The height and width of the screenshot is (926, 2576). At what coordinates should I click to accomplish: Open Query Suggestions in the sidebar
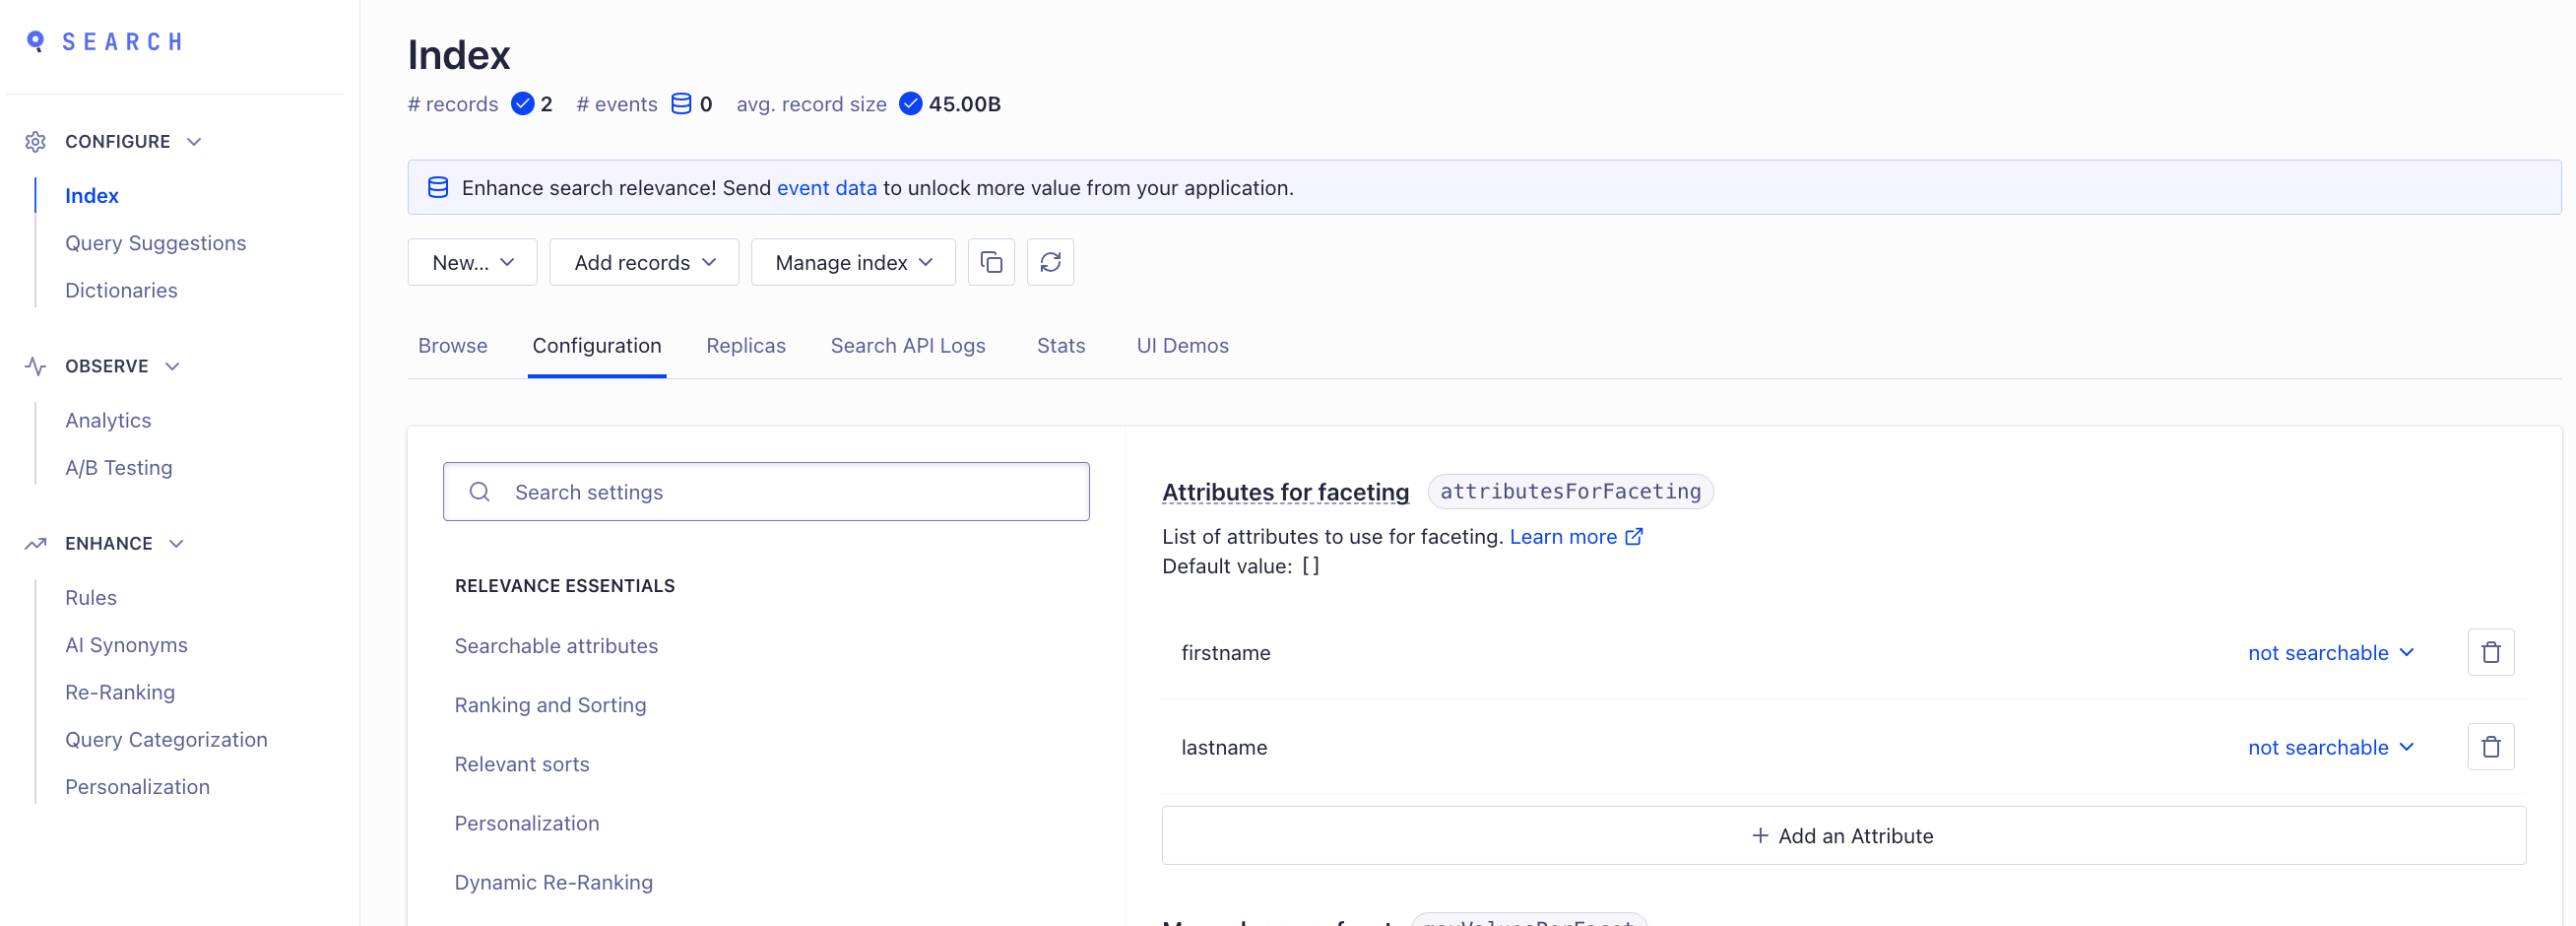155,243
